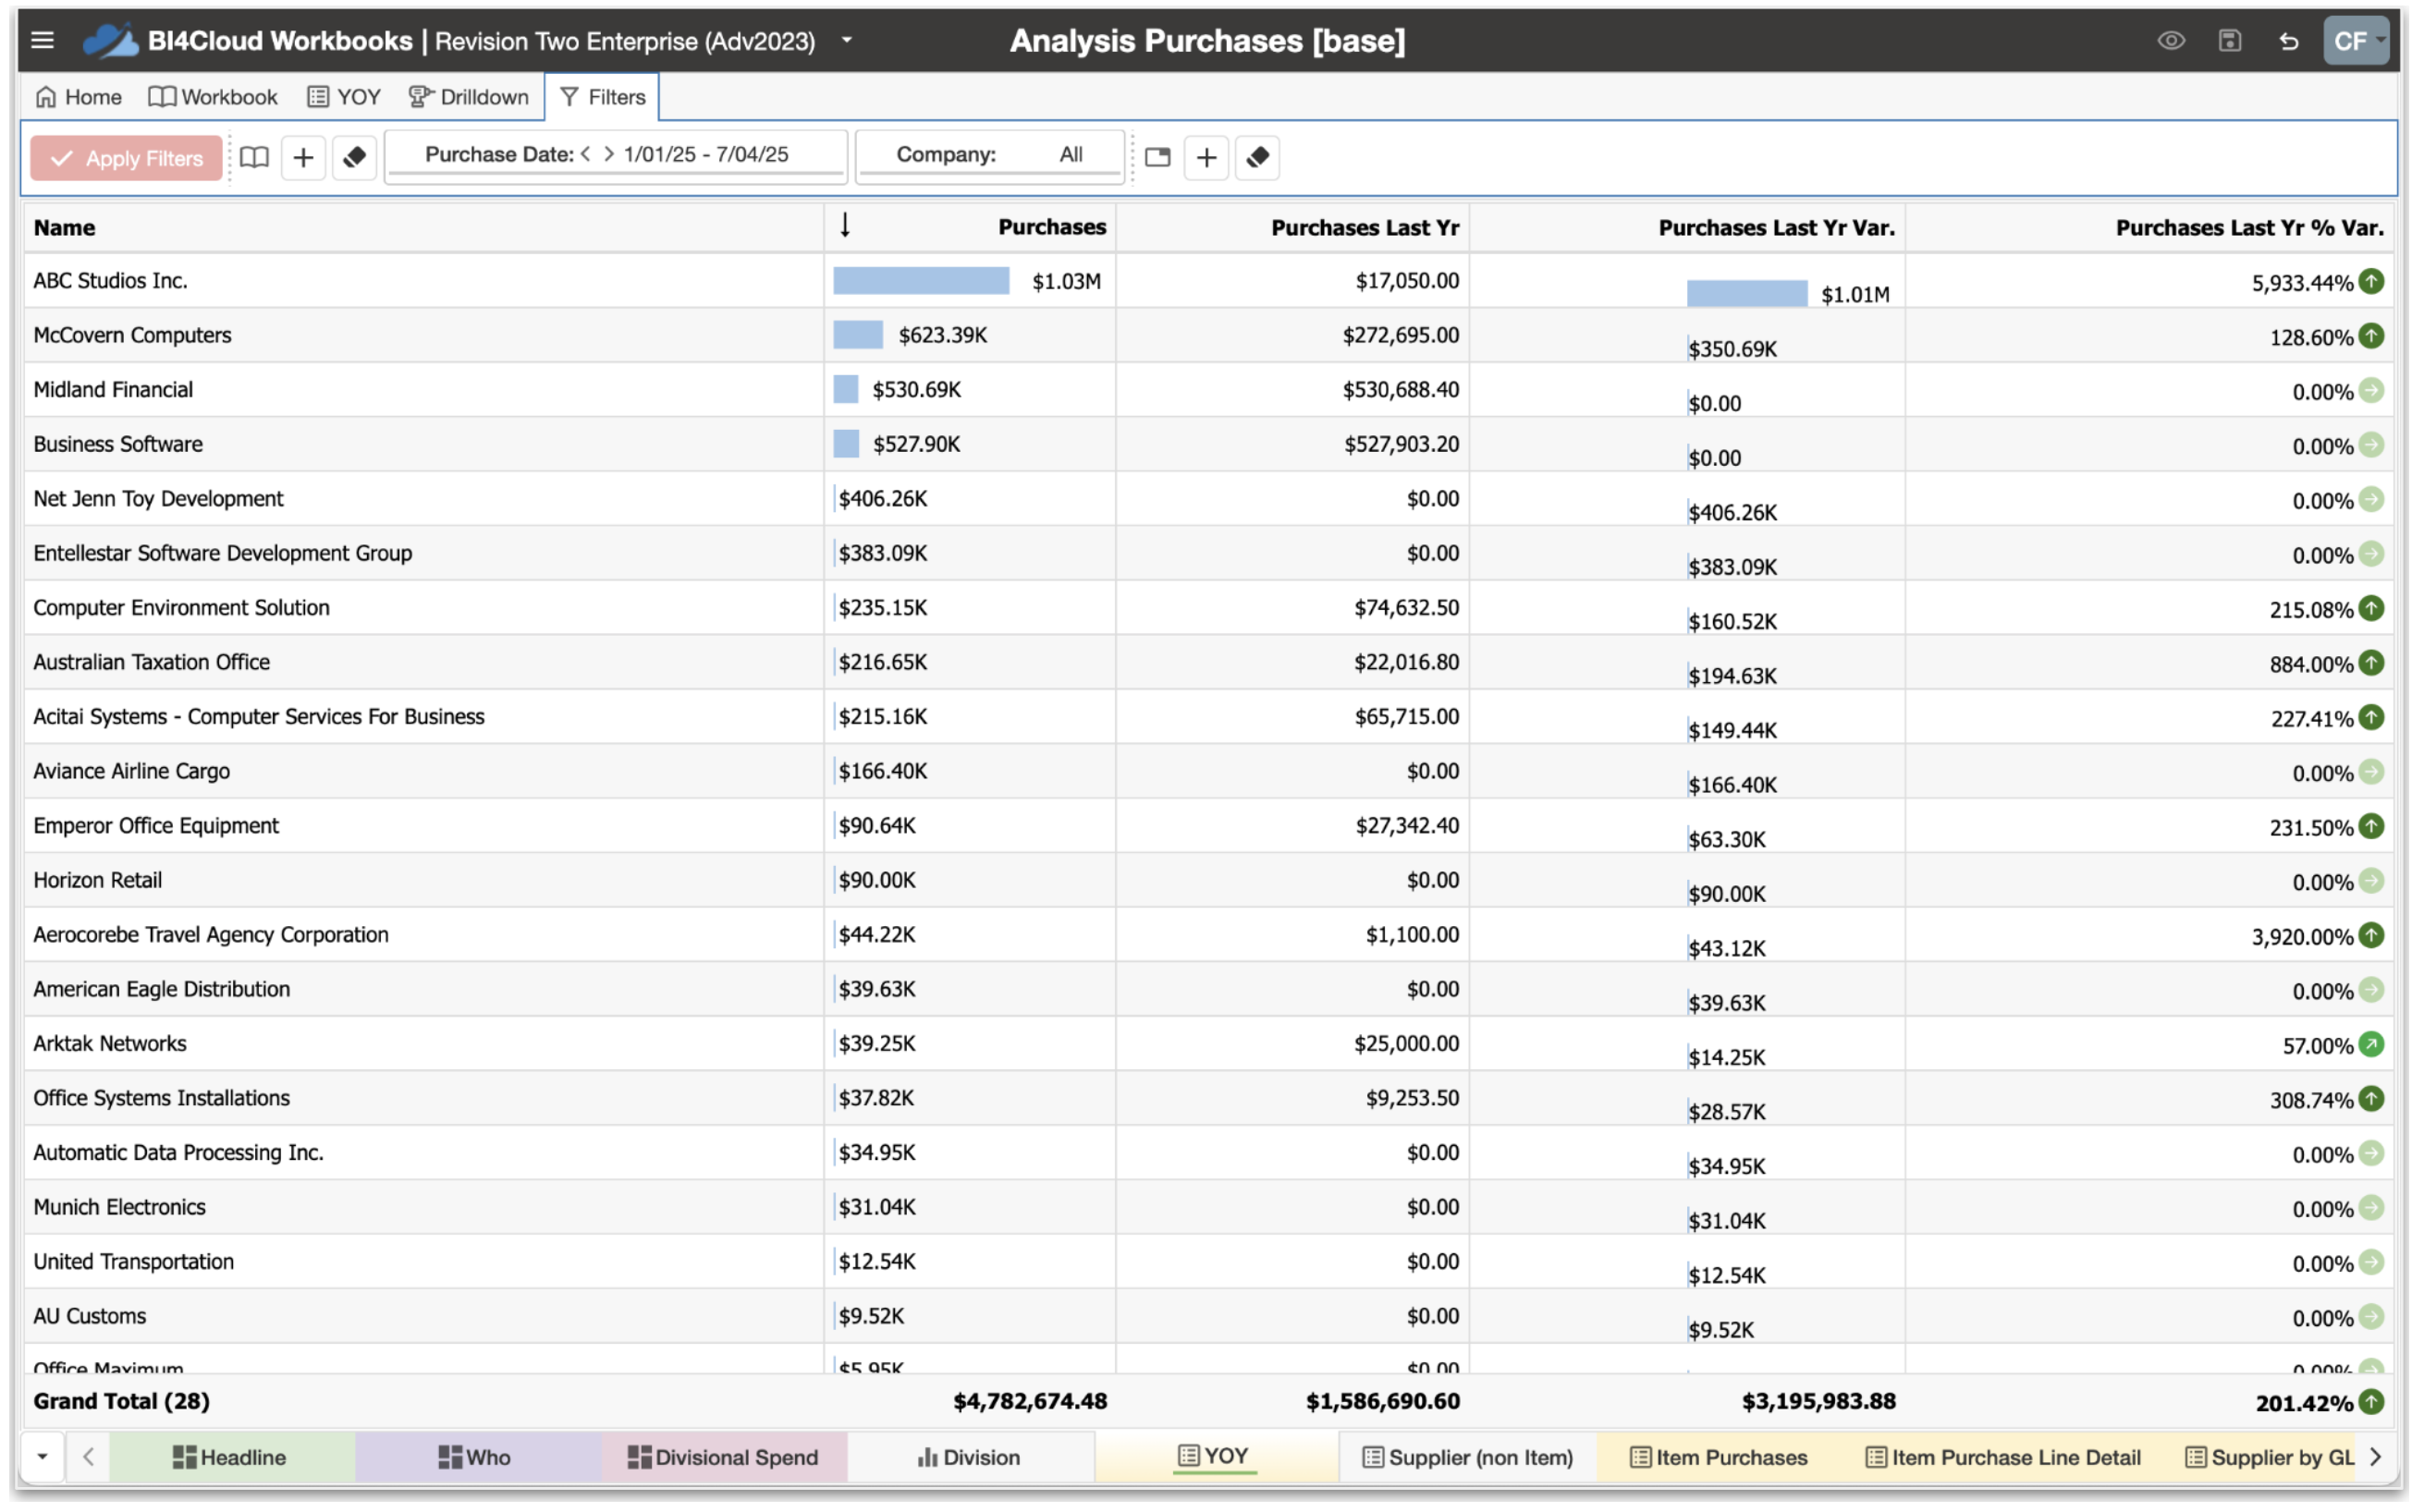Click up arrow indicator on Australian Taxation Office row

pyautogui.click(x=2371, y=663)
